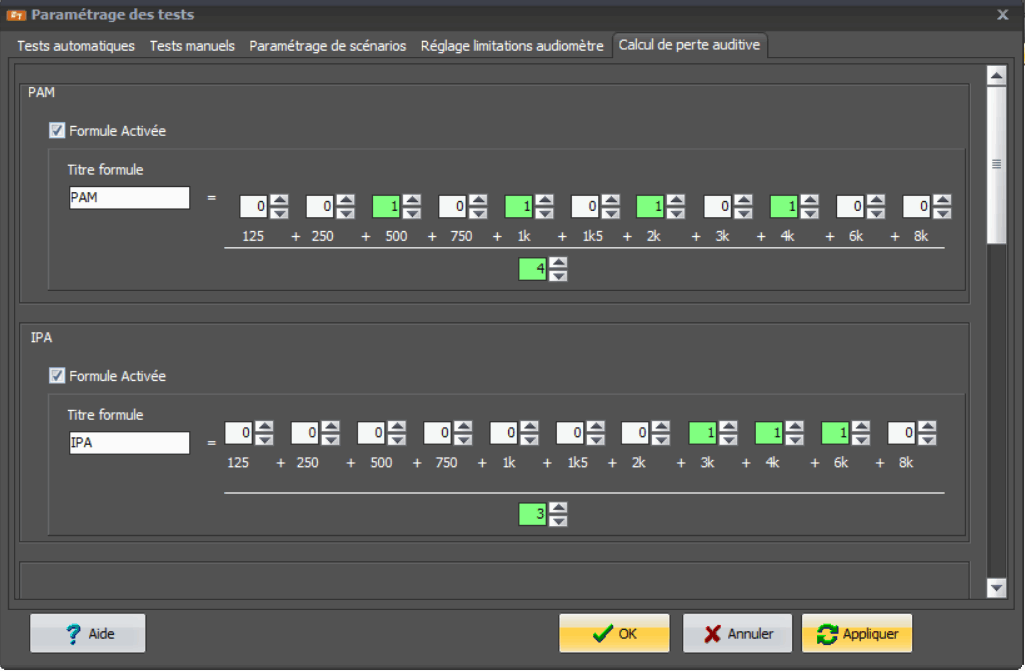The width and height of the screenshot is (1025, 671).
Task: Increase the IPA 3k coefficient
Action: (728, 426)
